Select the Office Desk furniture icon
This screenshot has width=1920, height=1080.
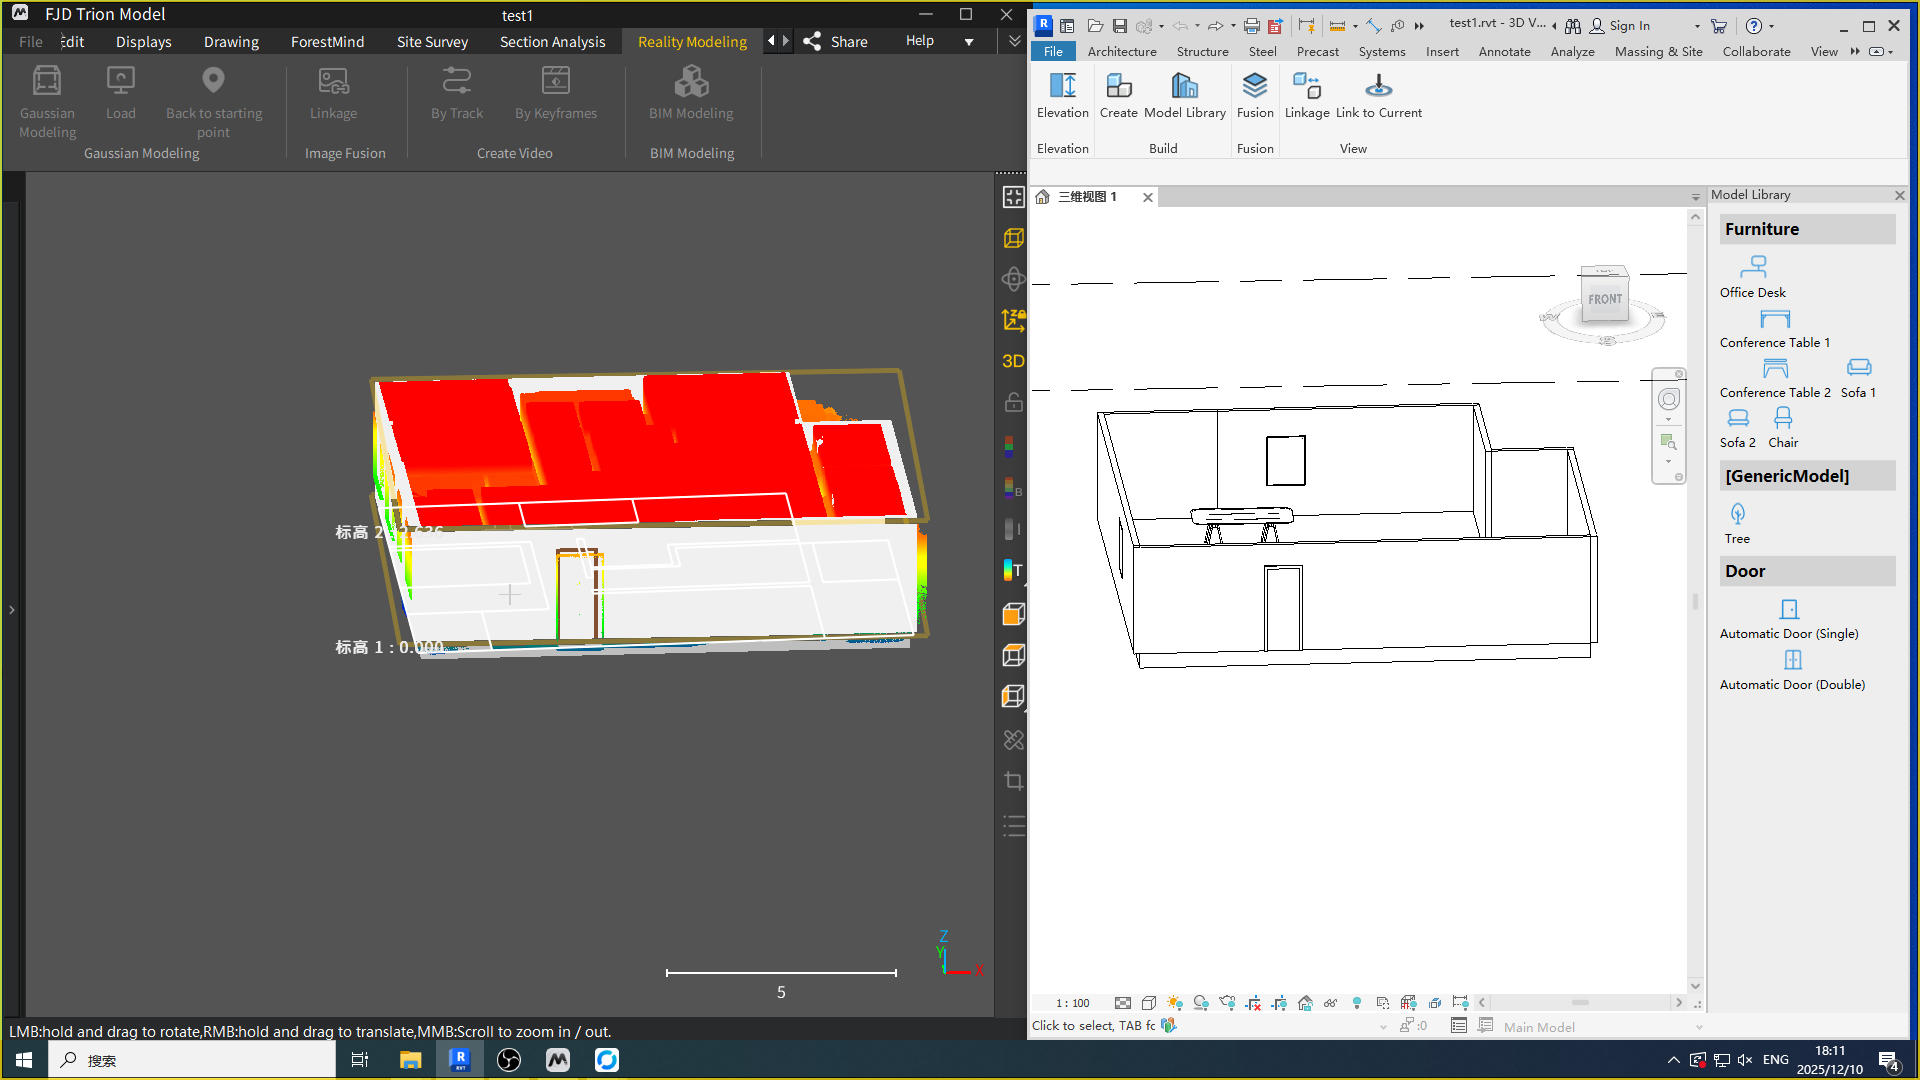[x=1753, y=267]
